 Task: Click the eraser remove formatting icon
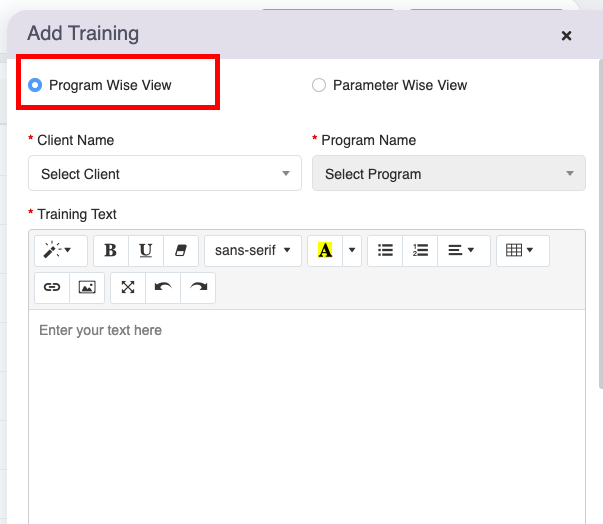(181, 250)
